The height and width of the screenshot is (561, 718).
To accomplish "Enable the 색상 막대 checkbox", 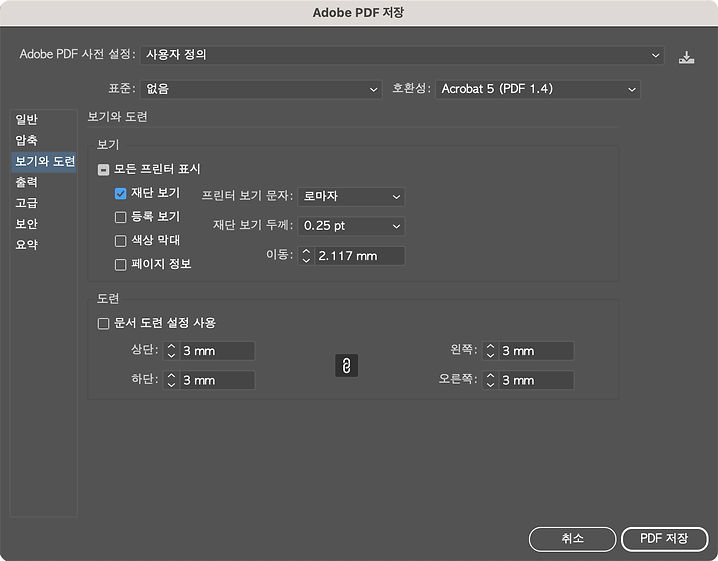I will pyautogui.click(x=120, y=241).
